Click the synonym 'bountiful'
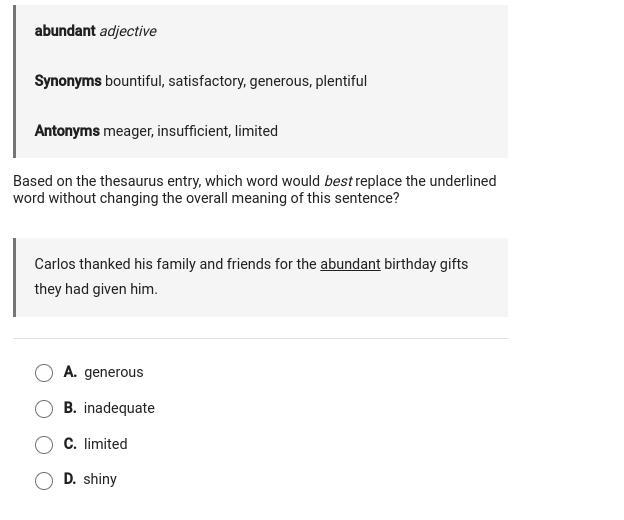The image size is (624, 520). pyautogui.click(x=135, y=81)
